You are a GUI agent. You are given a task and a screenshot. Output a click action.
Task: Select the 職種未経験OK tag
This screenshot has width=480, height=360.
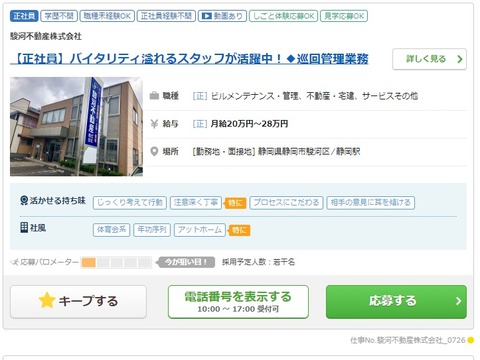[107, 16]
